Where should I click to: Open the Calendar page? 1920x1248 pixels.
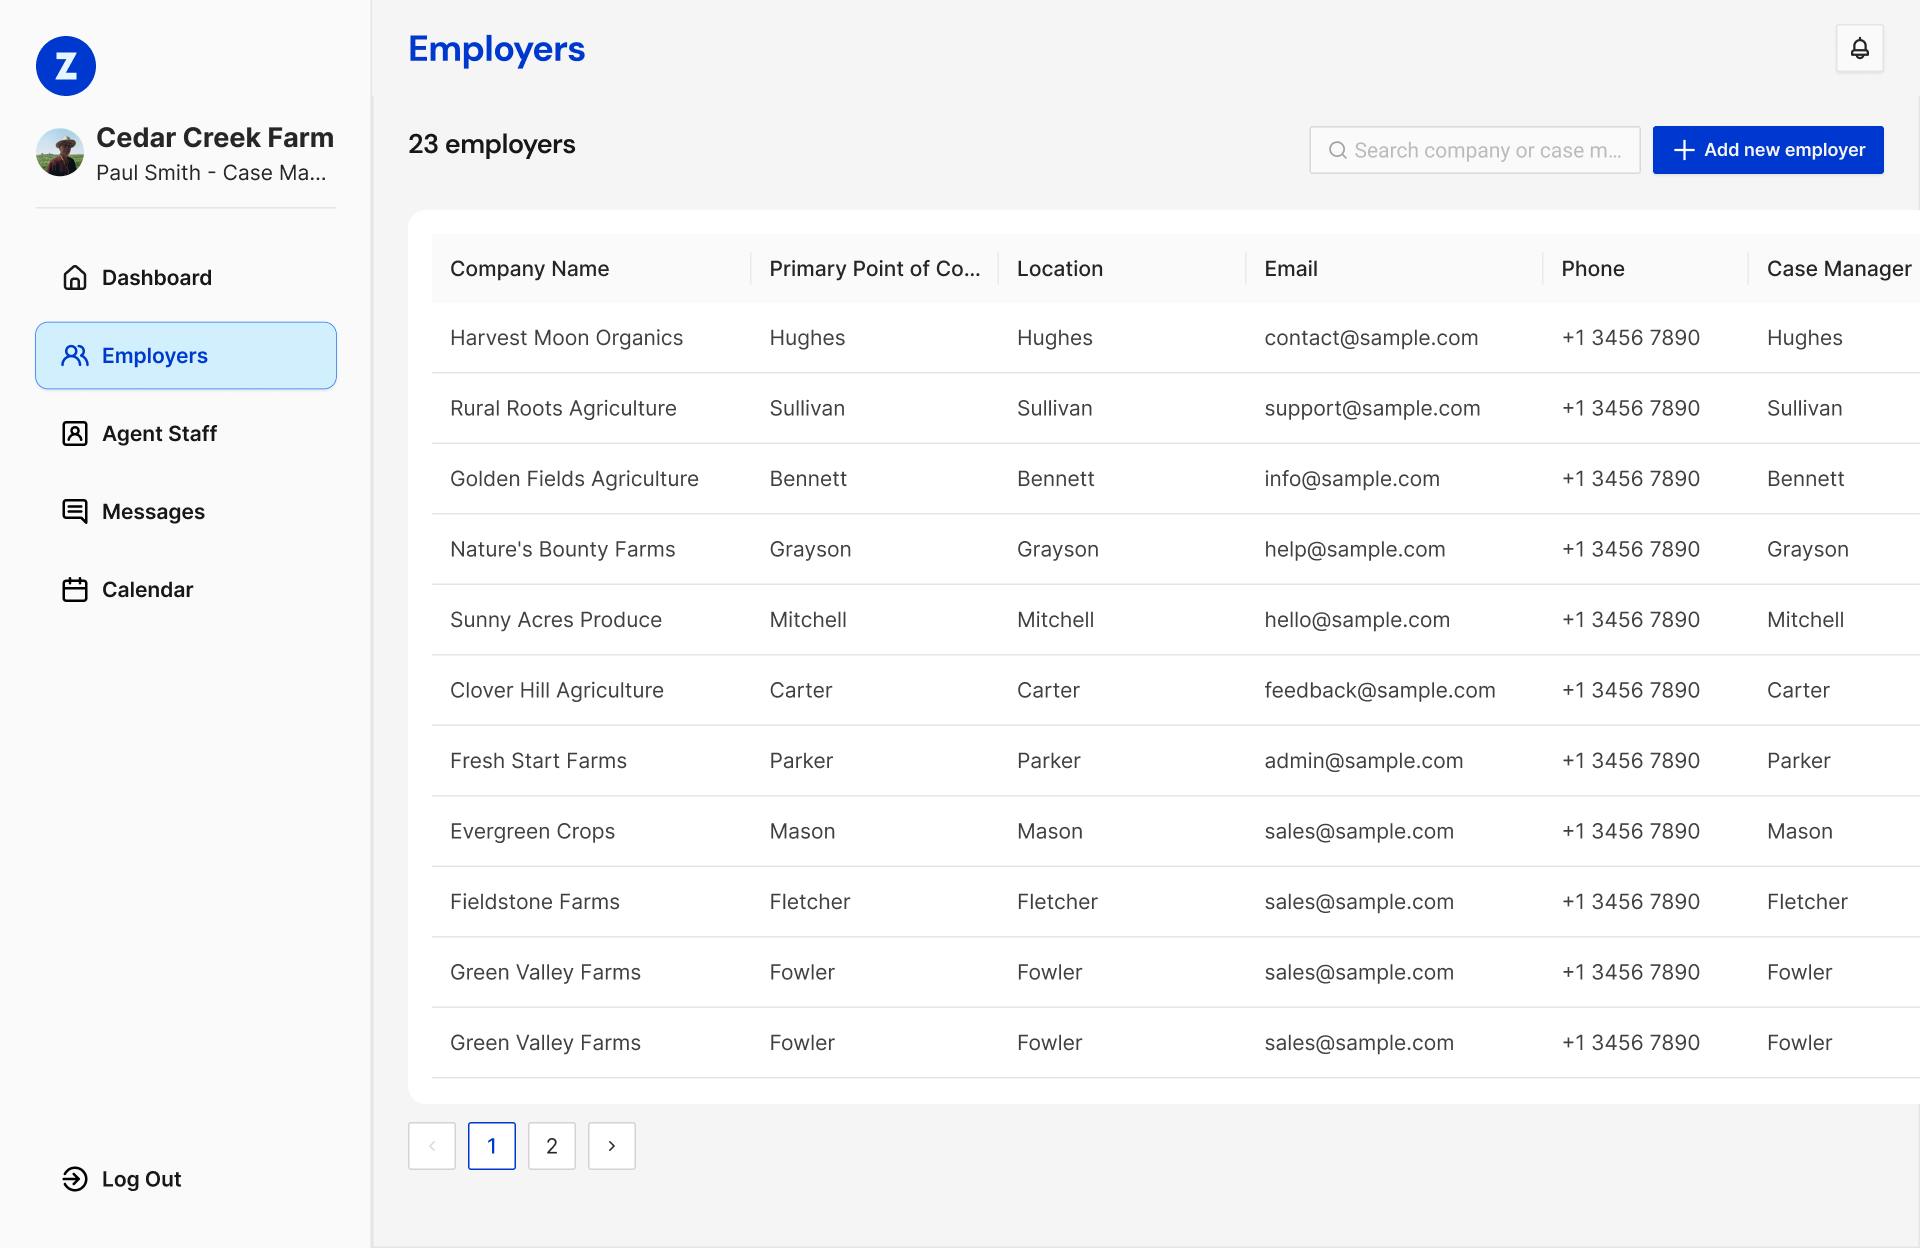click(x=147, y=589)
